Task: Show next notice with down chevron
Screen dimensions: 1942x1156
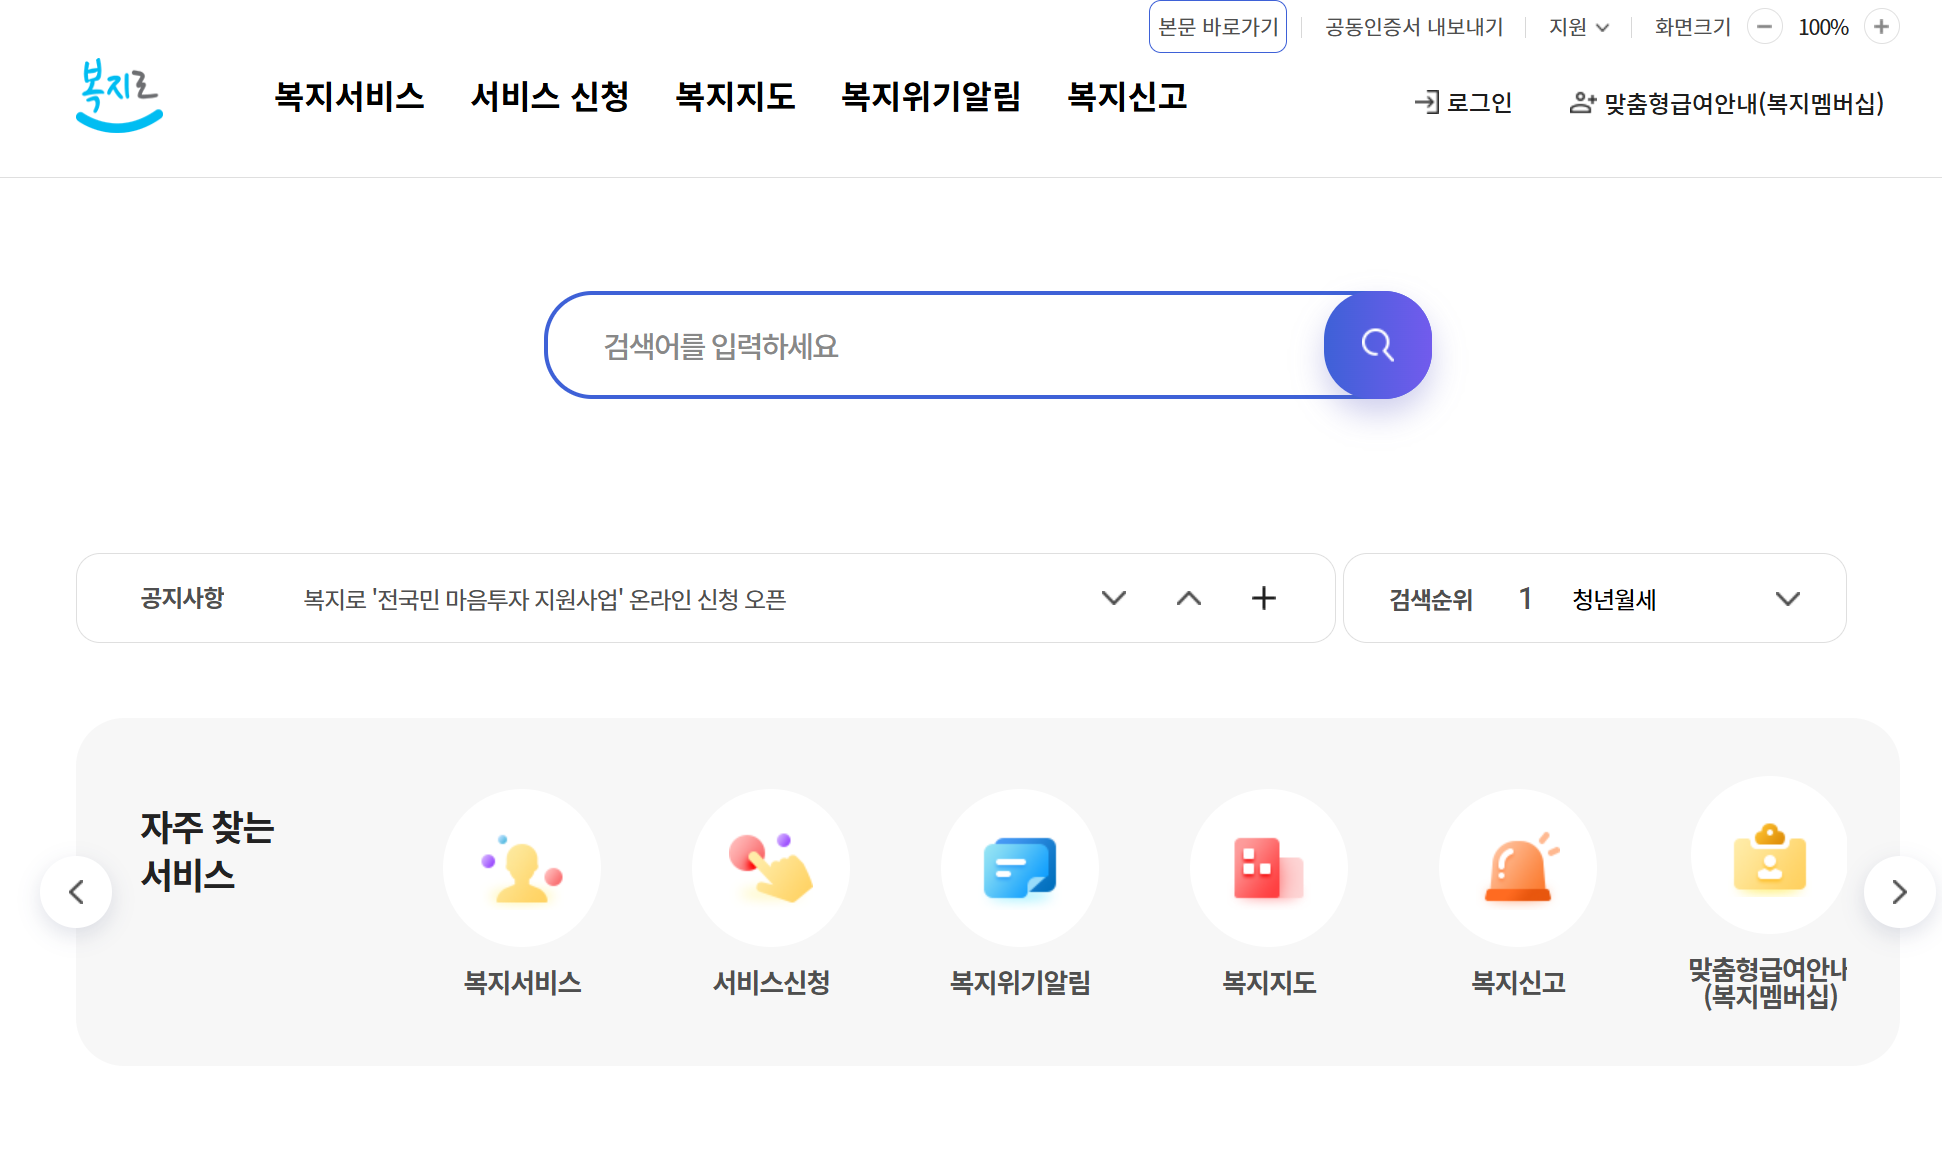Action: pyautogui.click(x=1113, y=598)
